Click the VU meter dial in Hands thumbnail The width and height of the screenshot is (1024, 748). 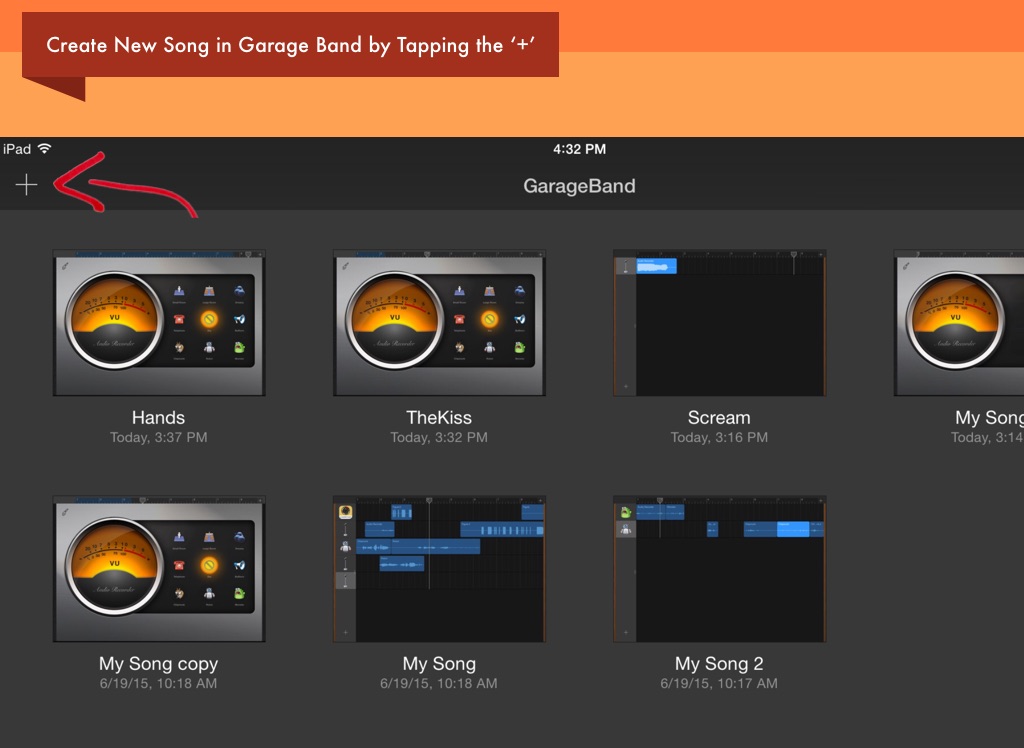[113, 318]
